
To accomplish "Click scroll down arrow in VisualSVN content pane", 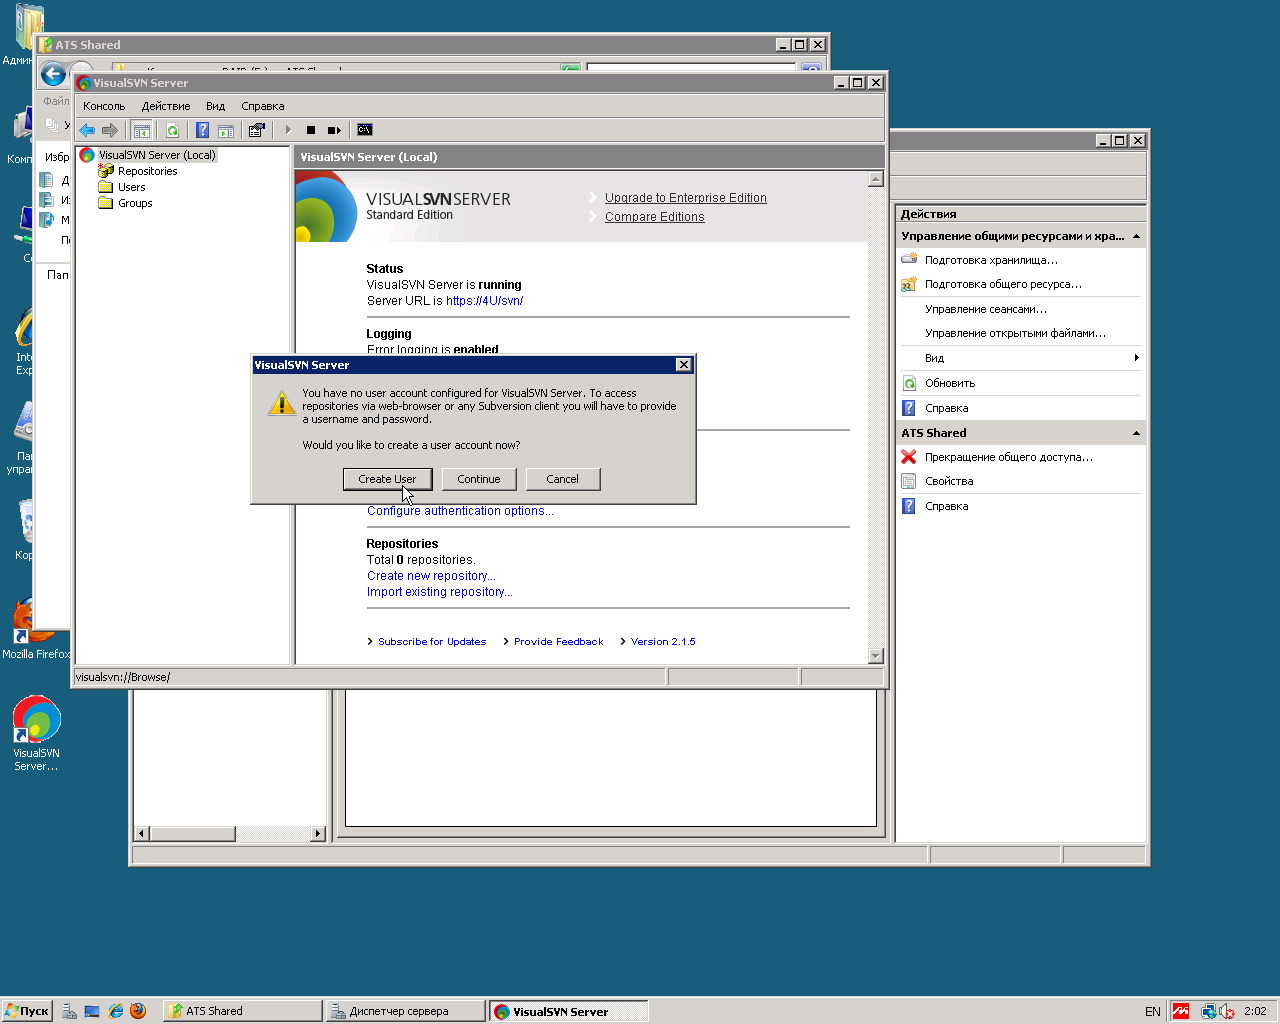I will point(876,656).
